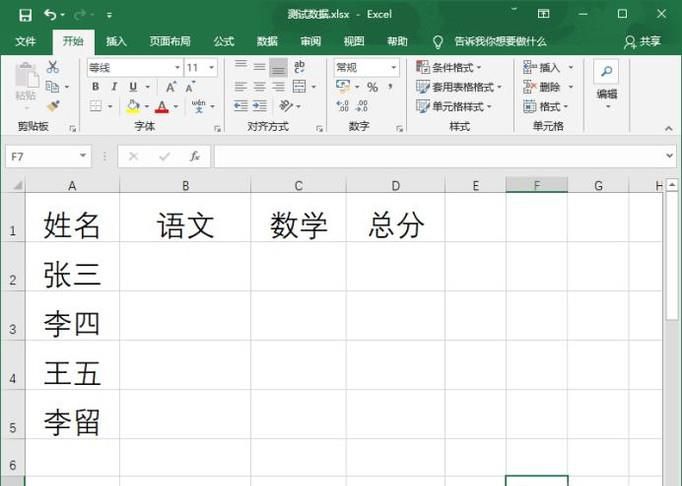Increase font size with larger A icon

tap(171, 87)
